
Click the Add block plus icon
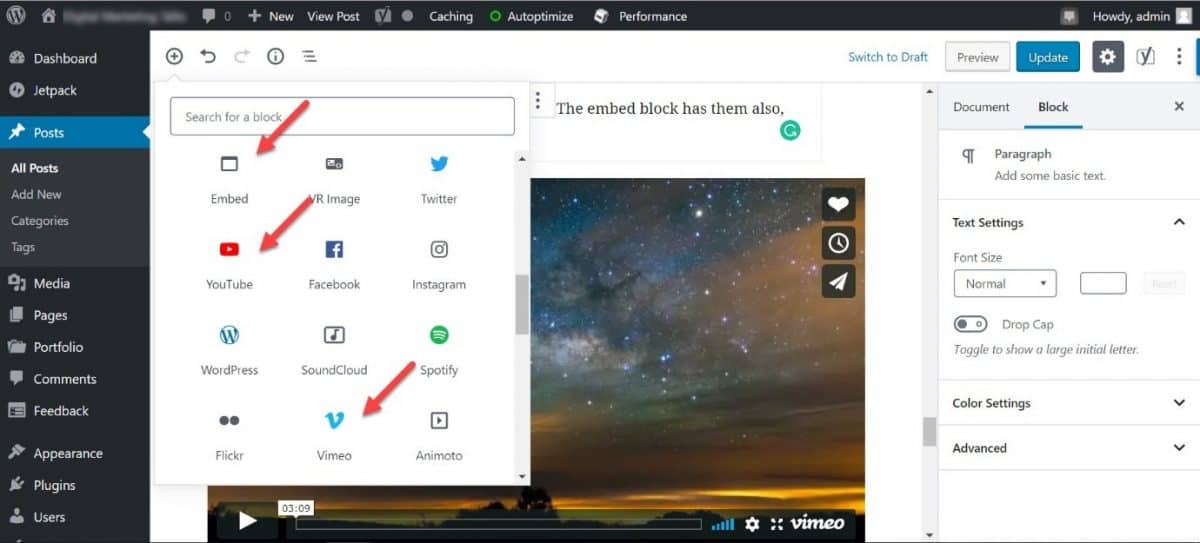coord(174,57)
